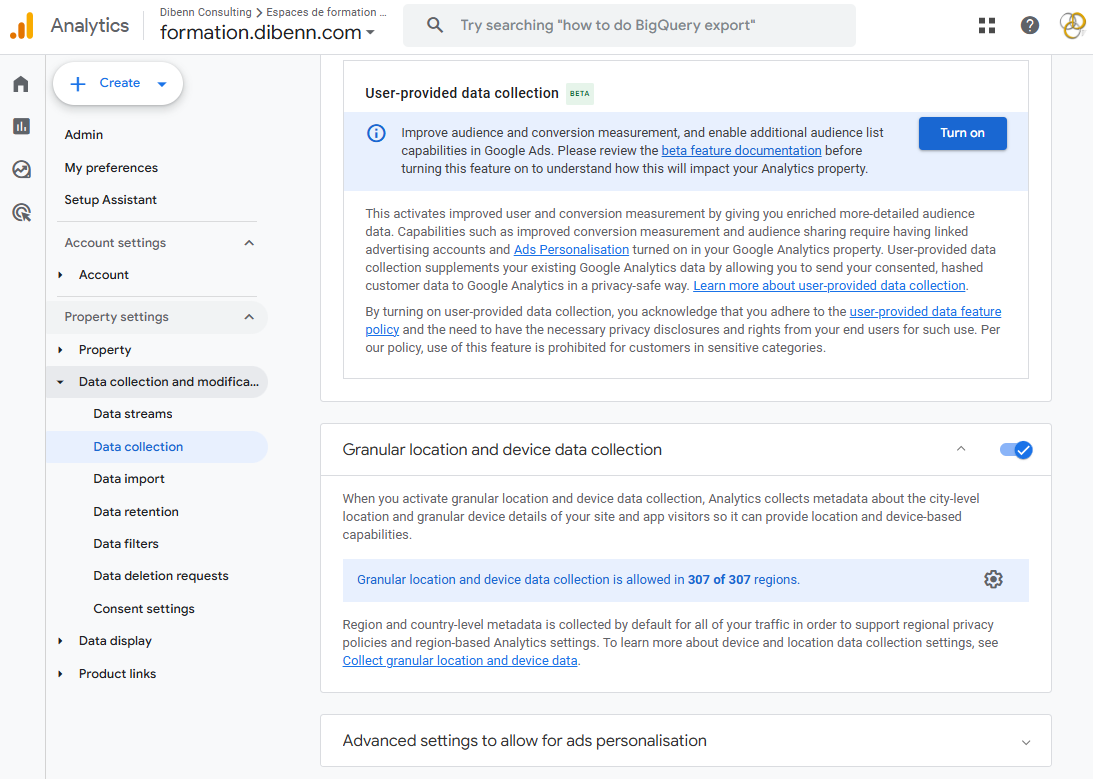Open the Google apps grid icon
1093x779 pixels.
tap(987, 26)
